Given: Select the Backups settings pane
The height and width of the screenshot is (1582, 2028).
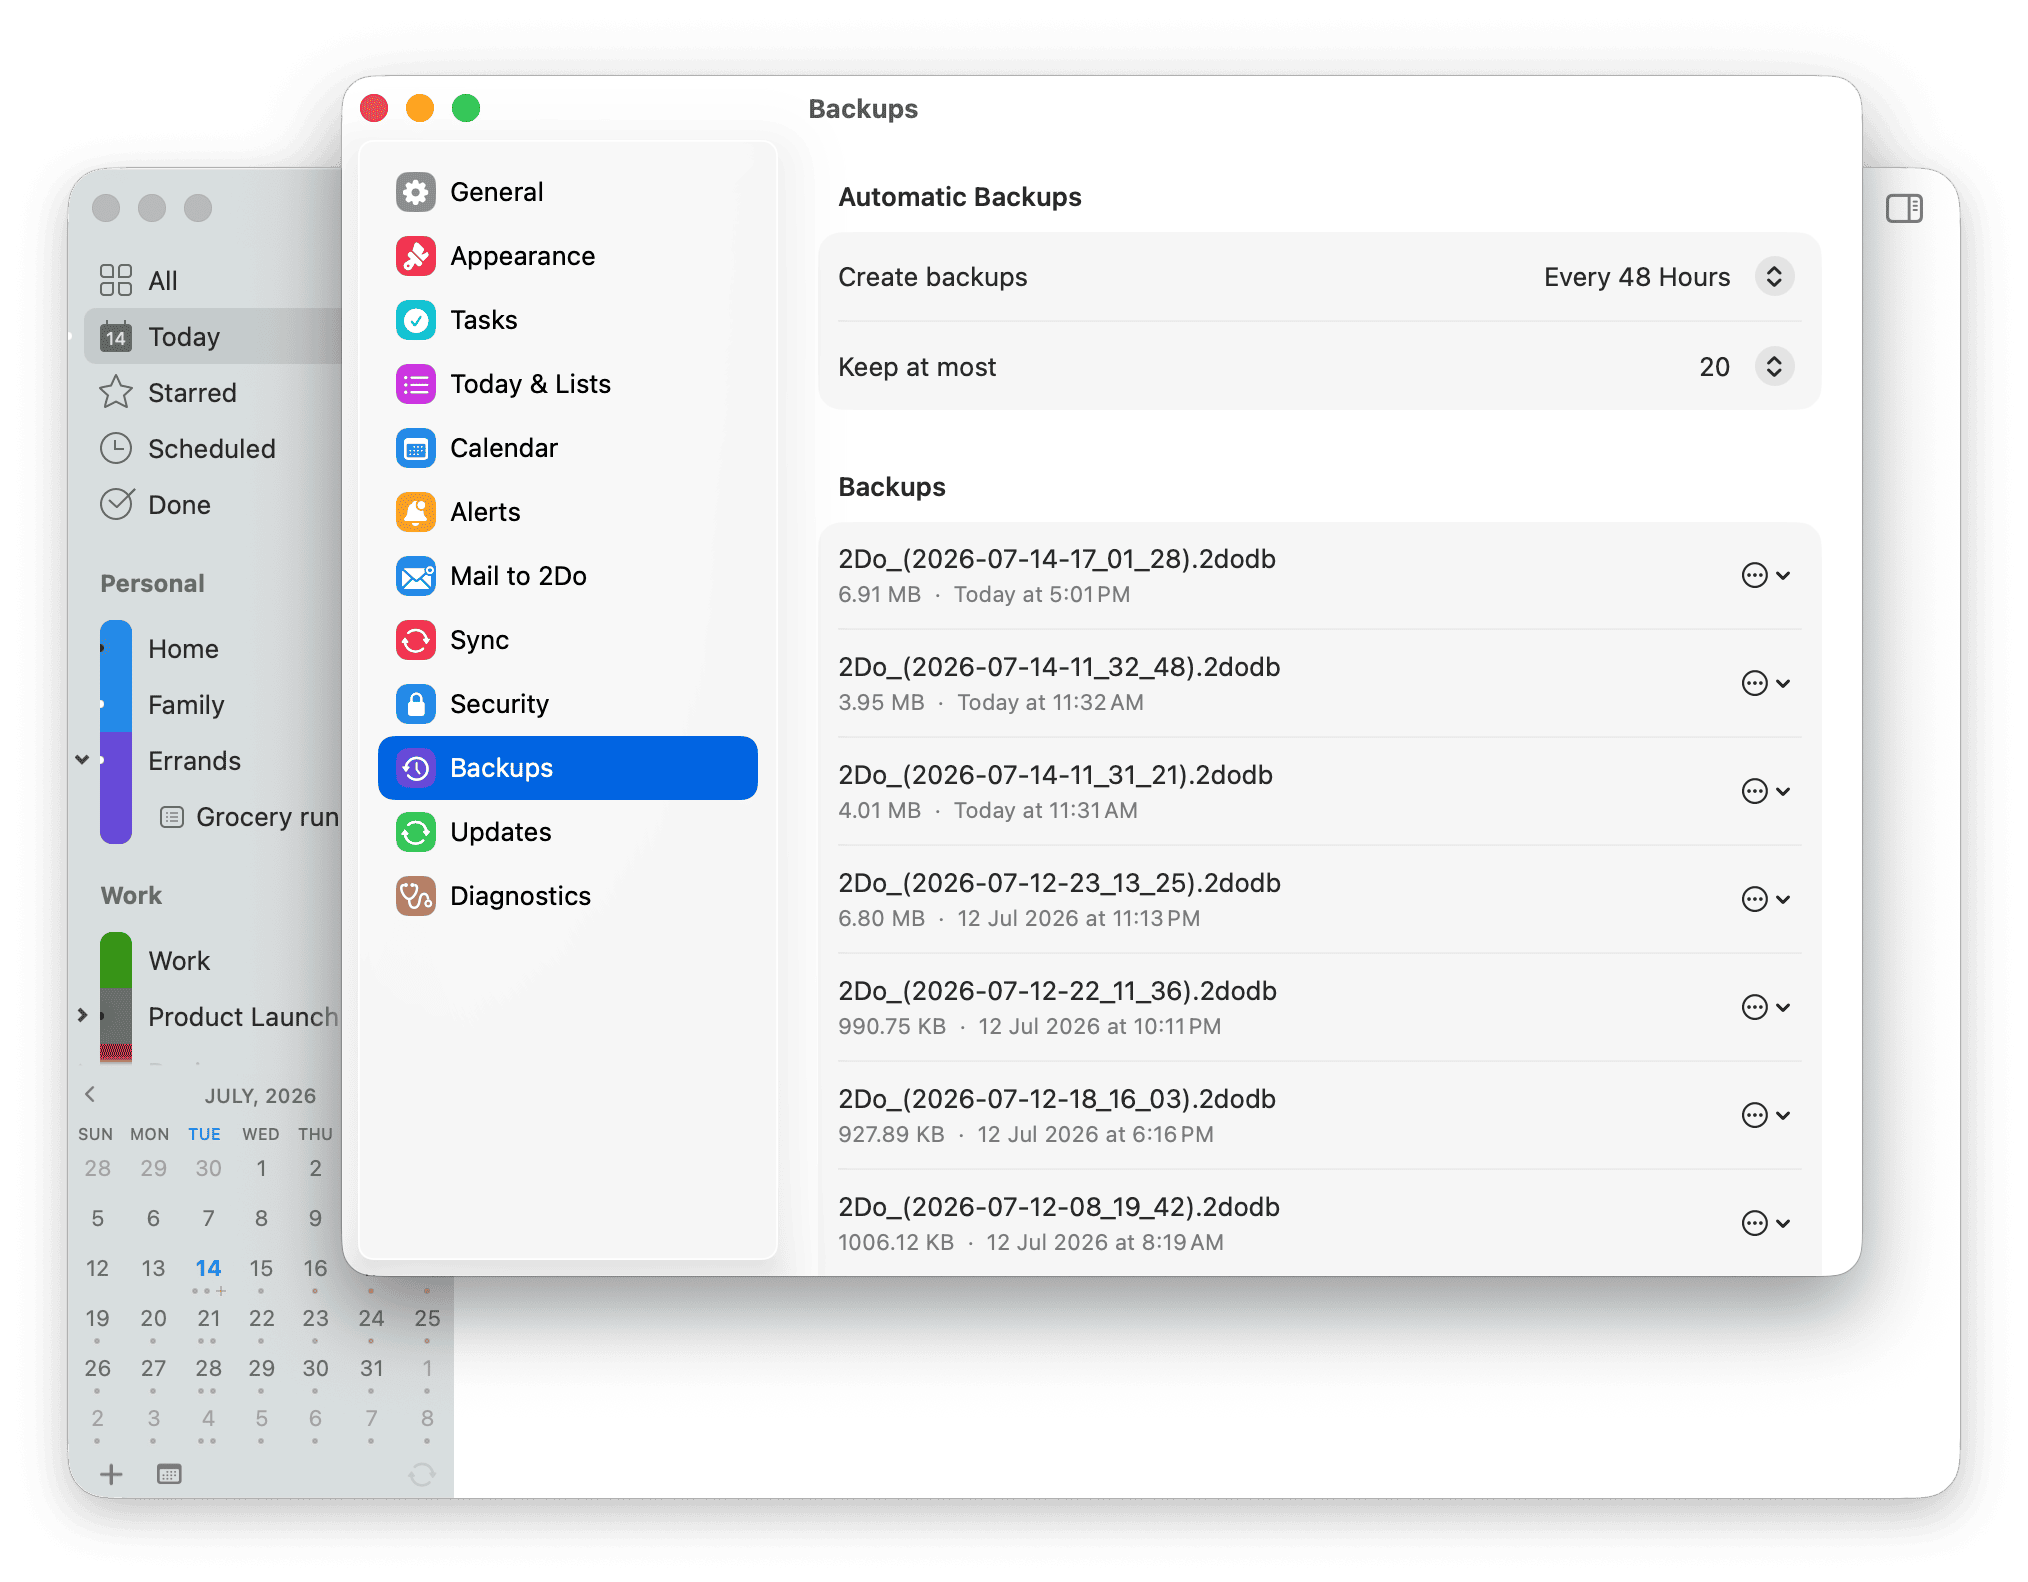Looking at the screenshot, I should tap(567, 768).
